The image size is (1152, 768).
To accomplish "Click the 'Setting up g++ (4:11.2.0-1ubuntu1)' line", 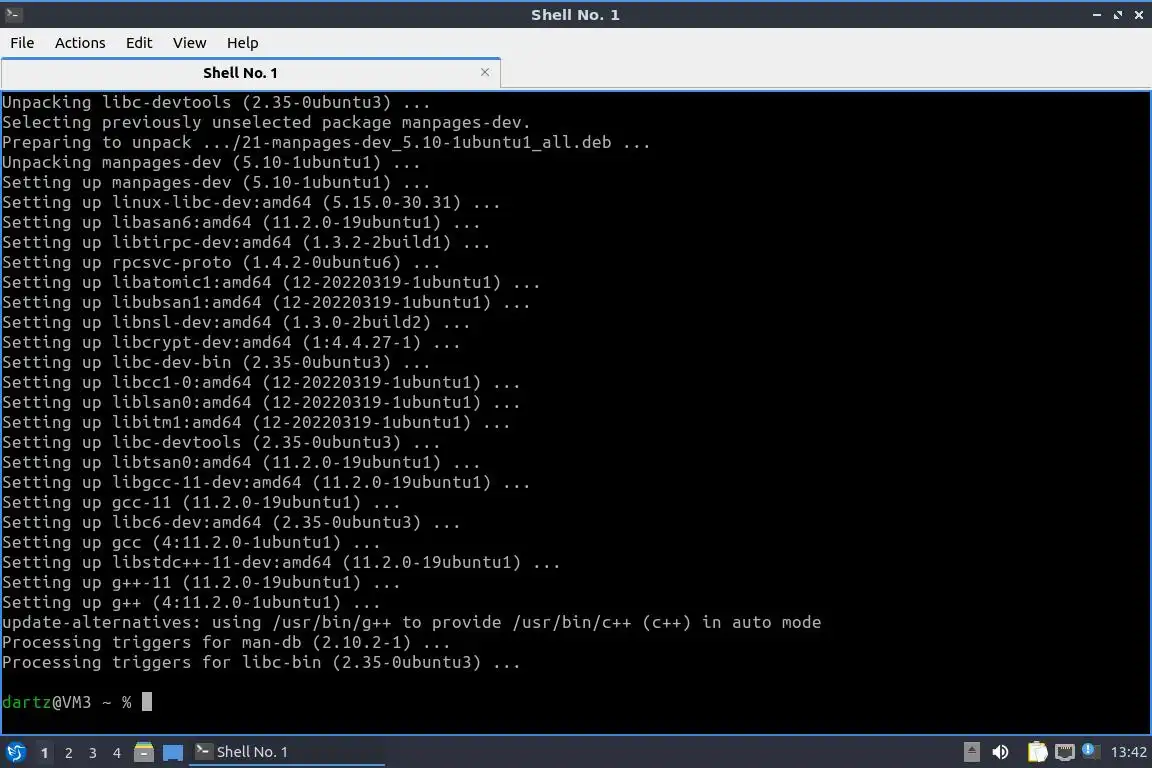I will pyautogui.click(x=191, y=603).
